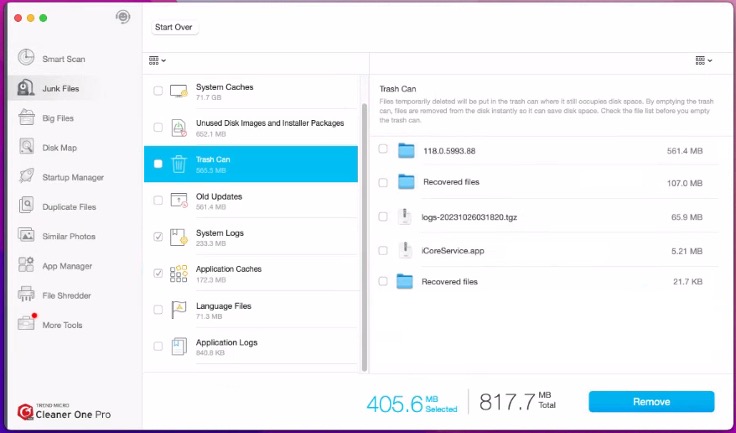Click the Big Files sidebar icon
Screen dimensions: 736x433
(x=26, y=118)
